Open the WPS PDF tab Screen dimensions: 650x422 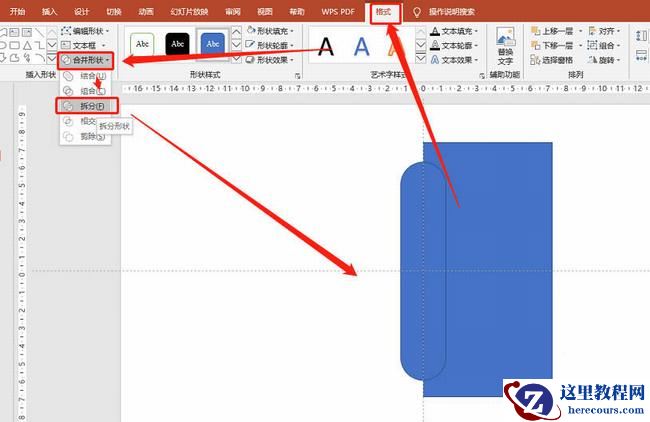point(338,12)
